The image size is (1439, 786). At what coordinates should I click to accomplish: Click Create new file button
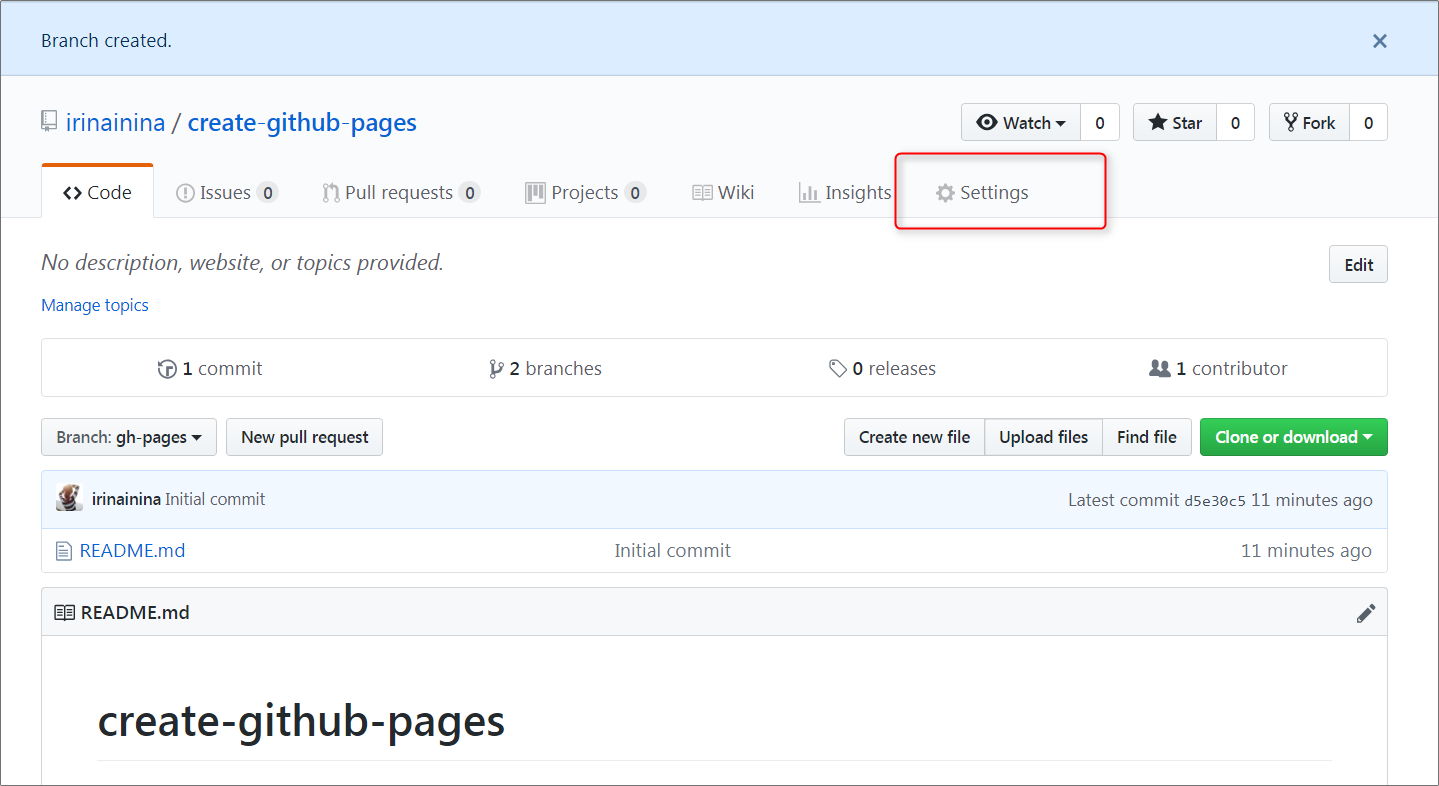point(915,437)
